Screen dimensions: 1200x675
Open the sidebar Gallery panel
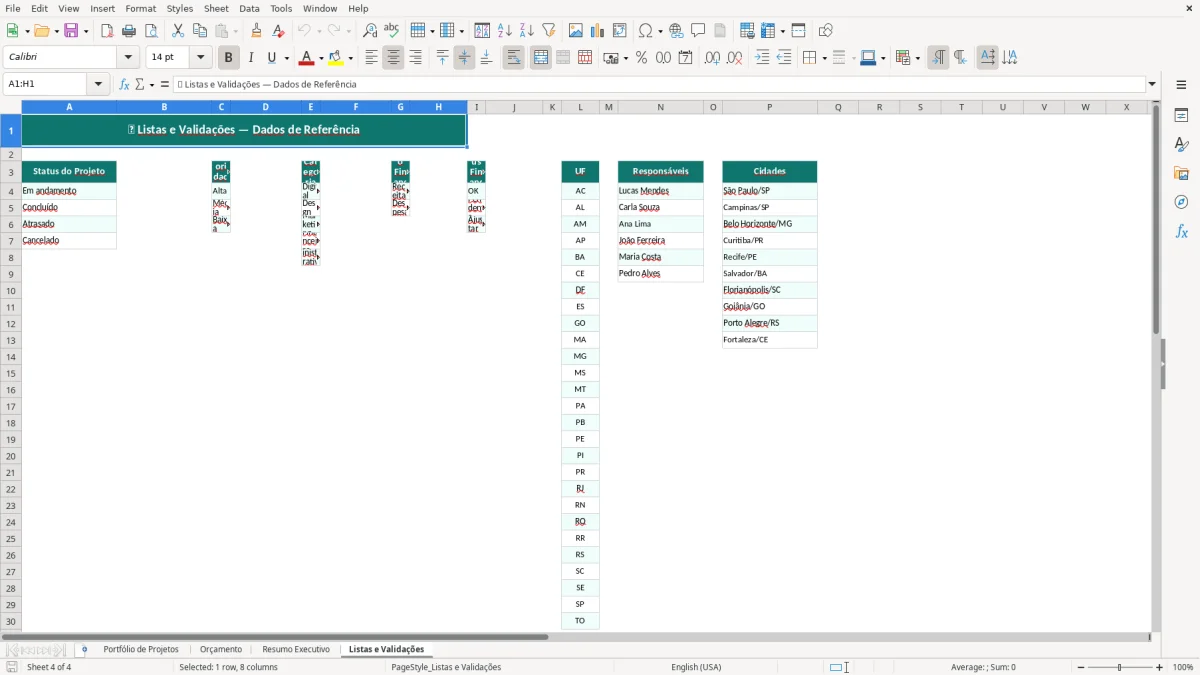1181,174
